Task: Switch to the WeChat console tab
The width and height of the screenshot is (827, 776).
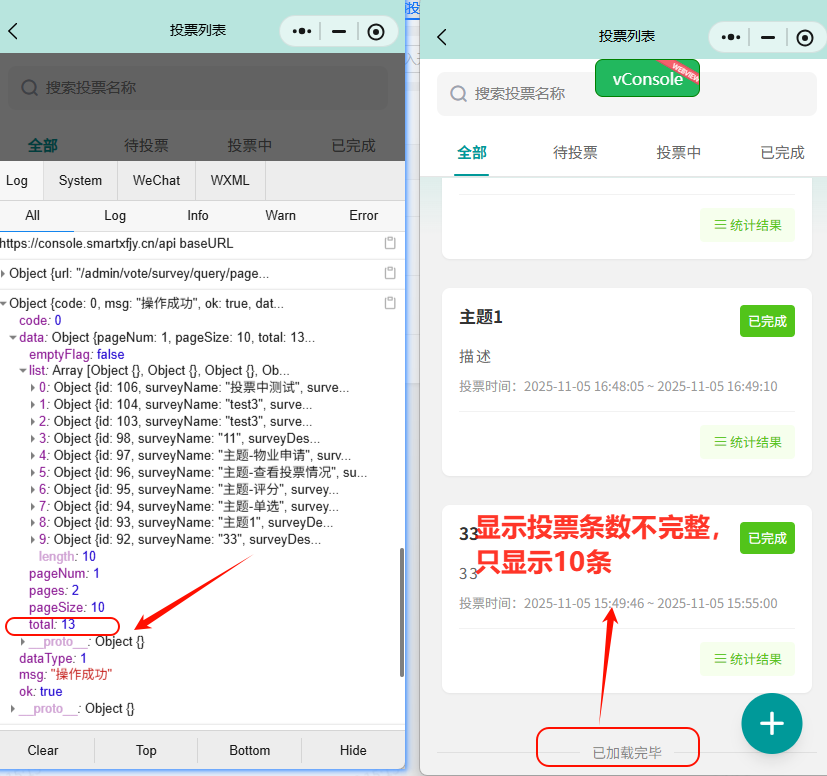Action: coord(156,181)
